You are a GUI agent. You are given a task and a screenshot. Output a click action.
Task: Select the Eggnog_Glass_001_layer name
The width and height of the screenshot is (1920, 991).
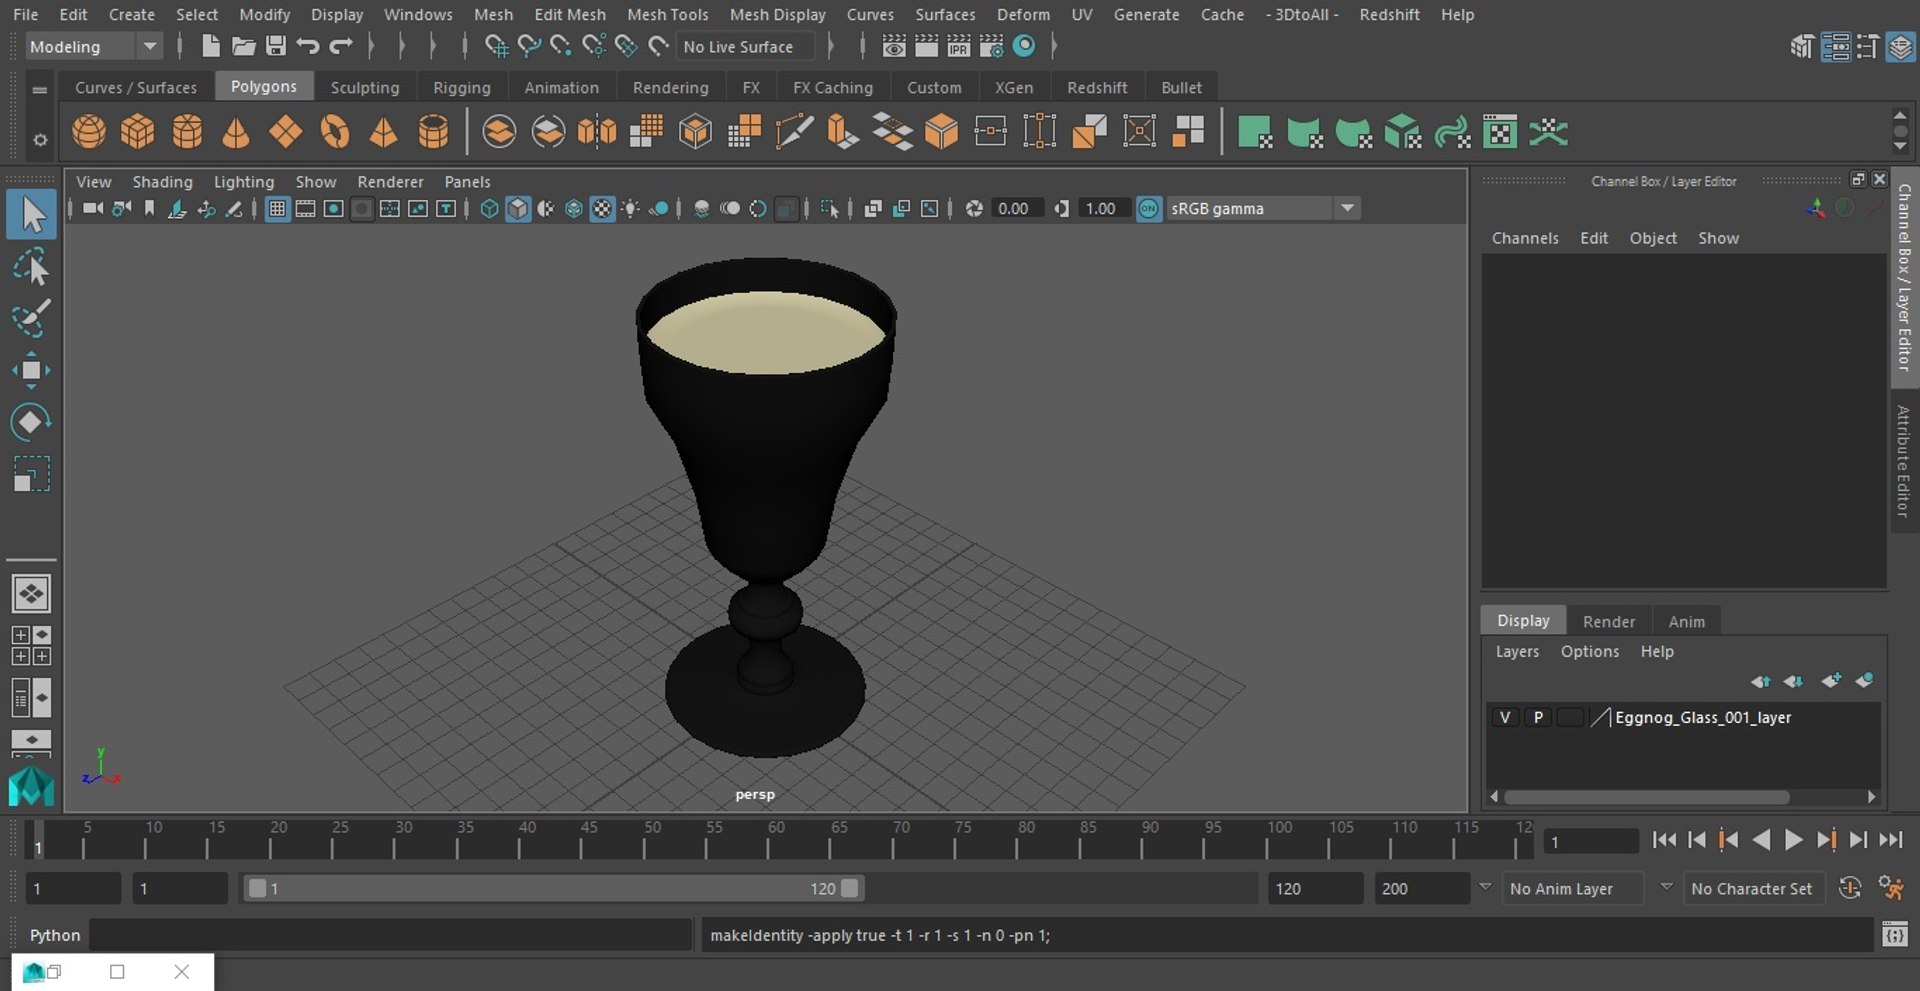[x=1702, y=717]
